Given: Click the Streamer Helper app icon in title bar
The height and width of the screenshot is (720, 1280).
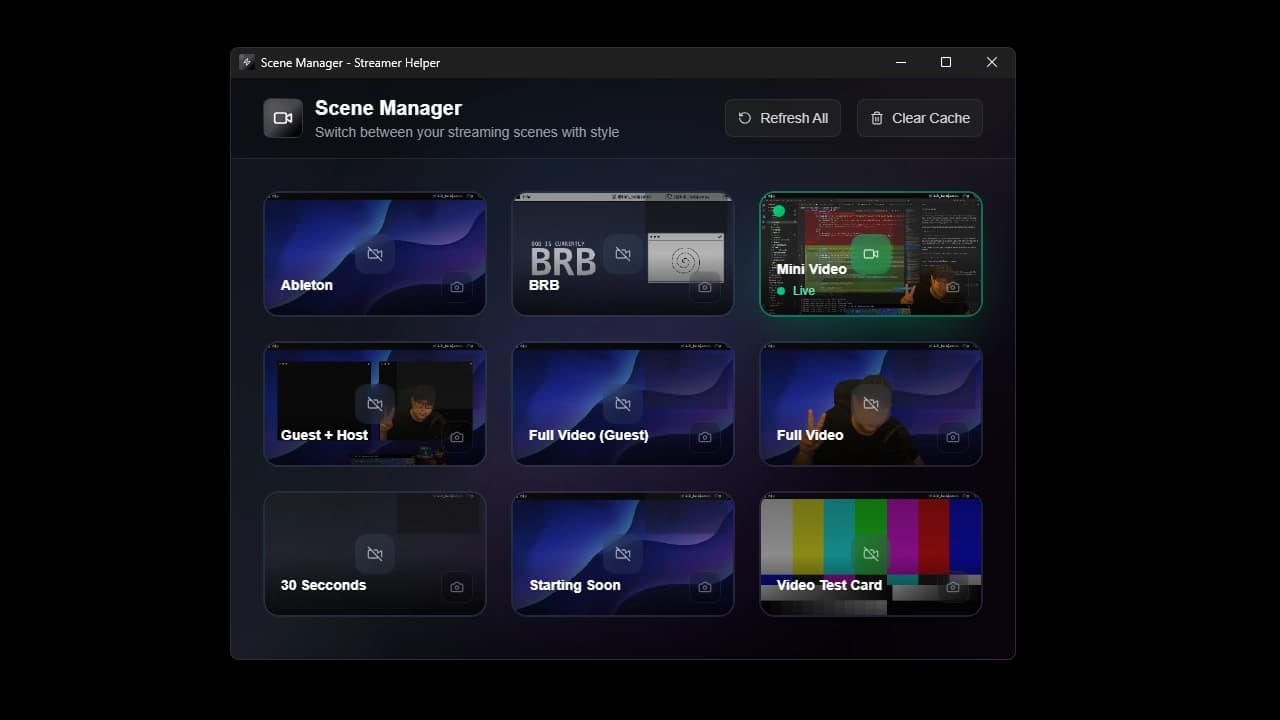Looking at the screenshot, I should (x=247, y=62).
